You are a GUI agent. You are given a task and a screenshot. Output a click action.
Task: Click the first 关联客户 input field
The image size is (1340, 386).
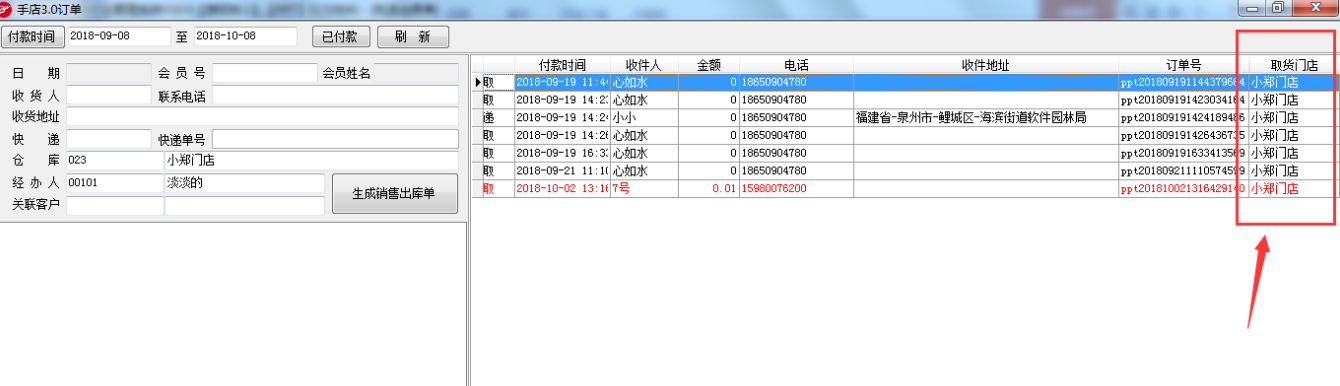pos(114,205)
